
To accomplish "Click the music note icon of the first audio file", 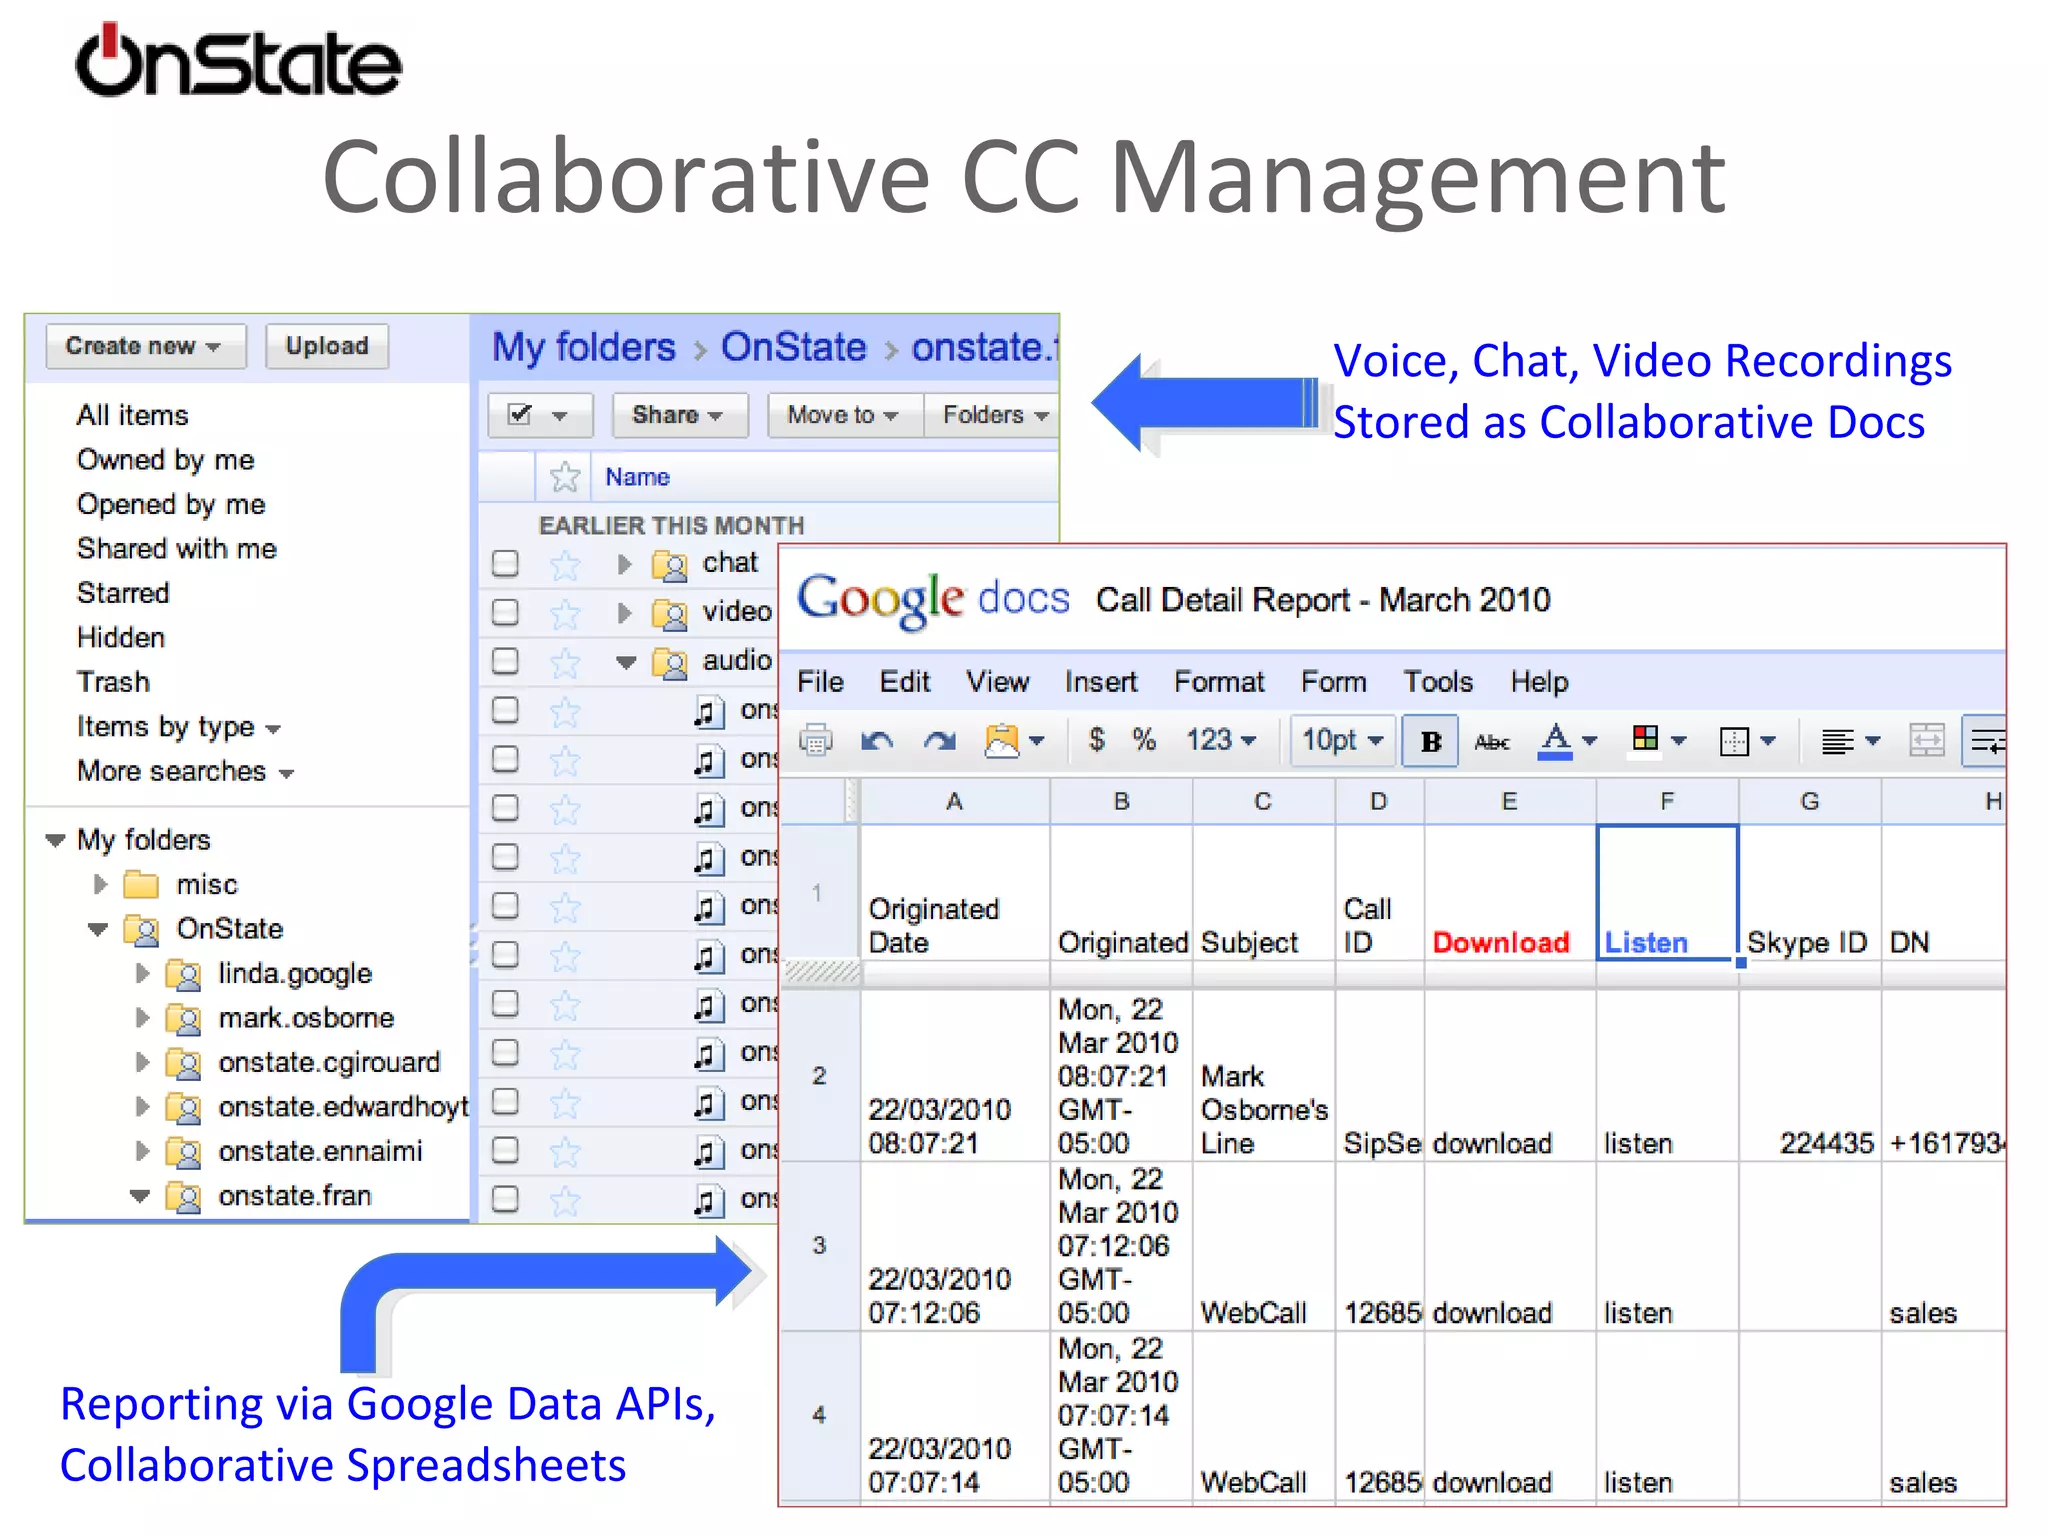I will point(708,712).
